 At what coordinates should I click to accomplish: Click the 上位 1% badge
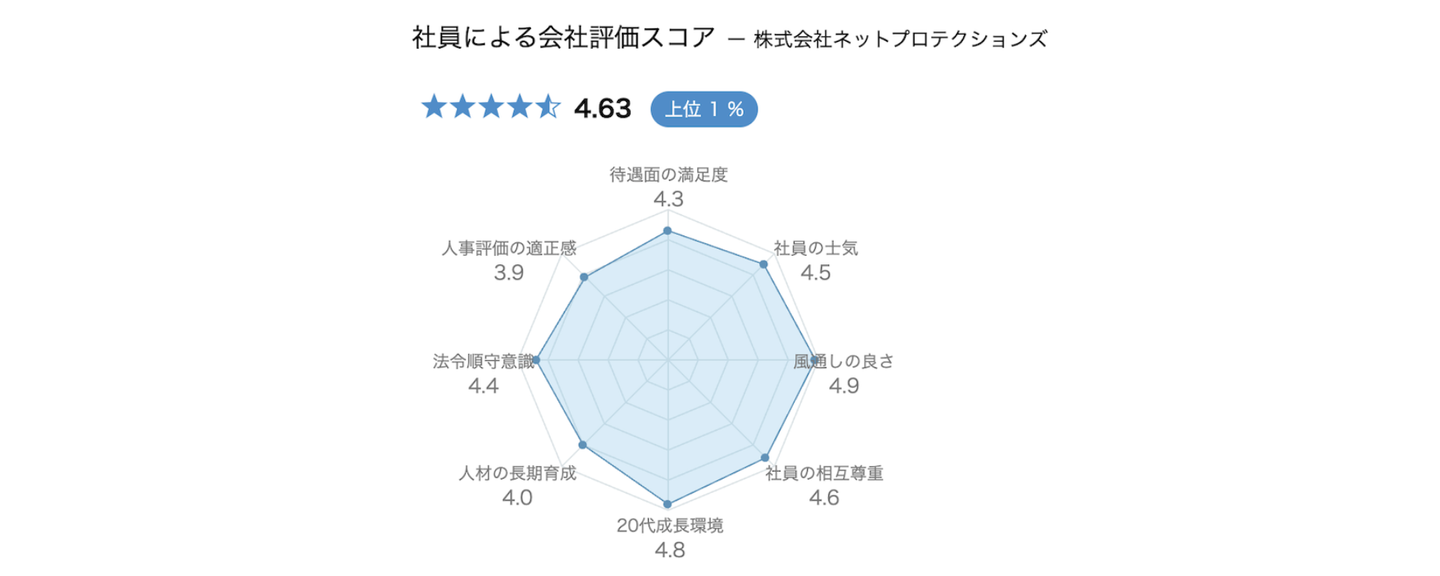704,109
